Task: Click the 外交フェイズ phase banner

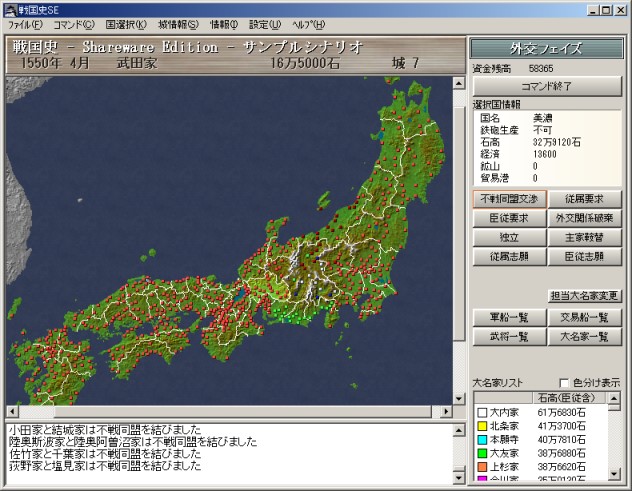Action: tap(547, 48)
